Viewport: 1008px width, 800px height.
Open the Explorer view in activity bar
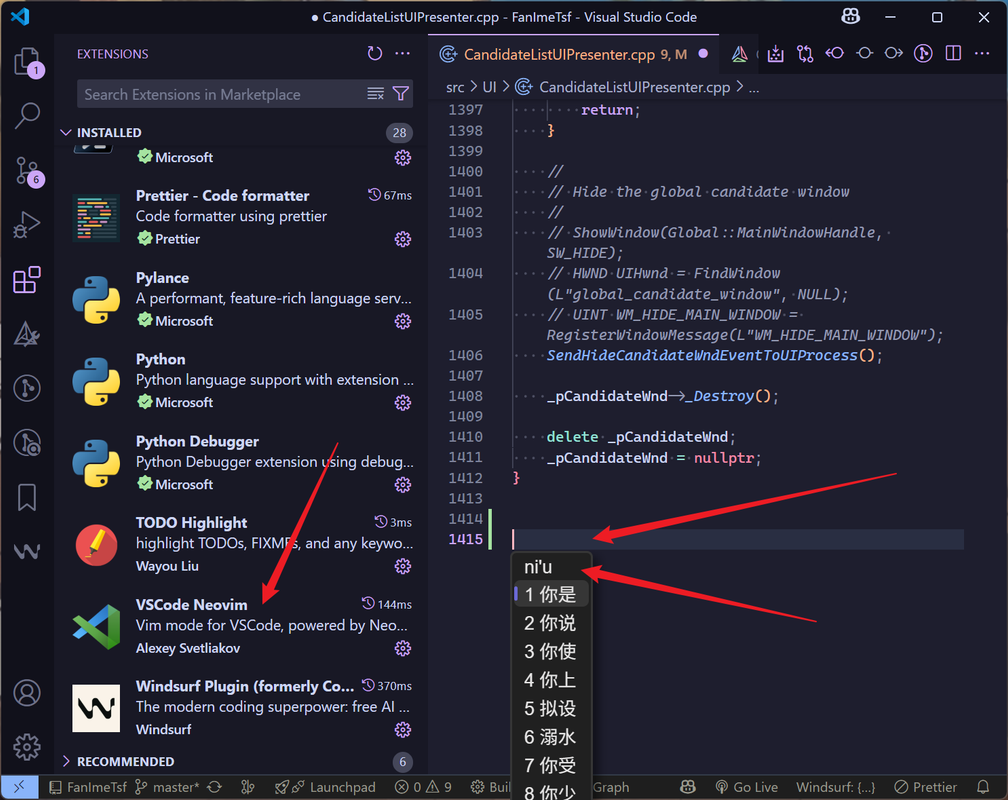point(27,62)
